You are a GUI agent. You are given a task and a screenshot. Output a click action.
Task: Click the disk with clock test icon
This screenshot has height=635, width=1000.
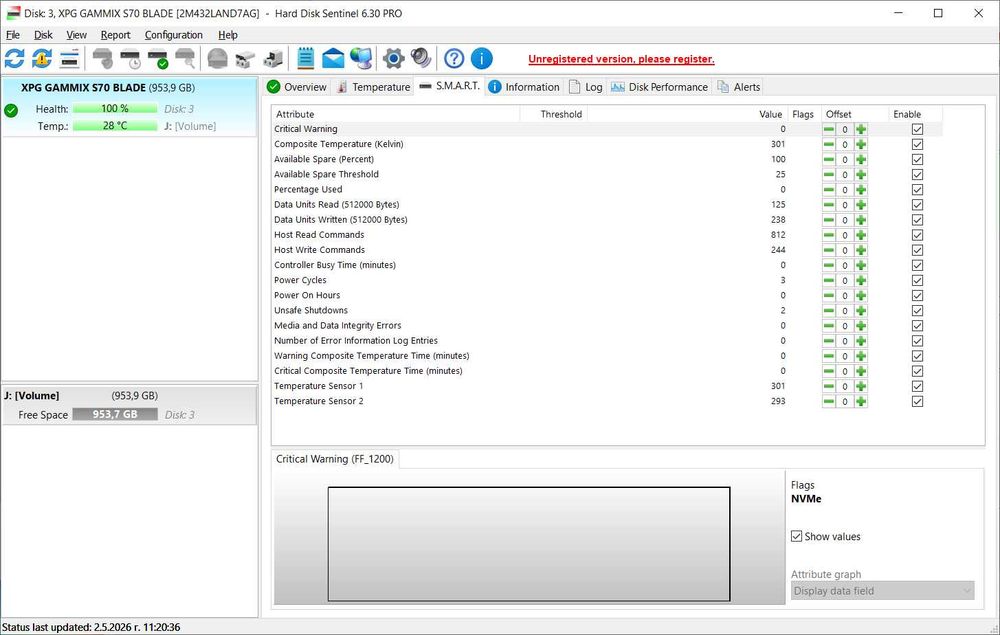[130, 59]
